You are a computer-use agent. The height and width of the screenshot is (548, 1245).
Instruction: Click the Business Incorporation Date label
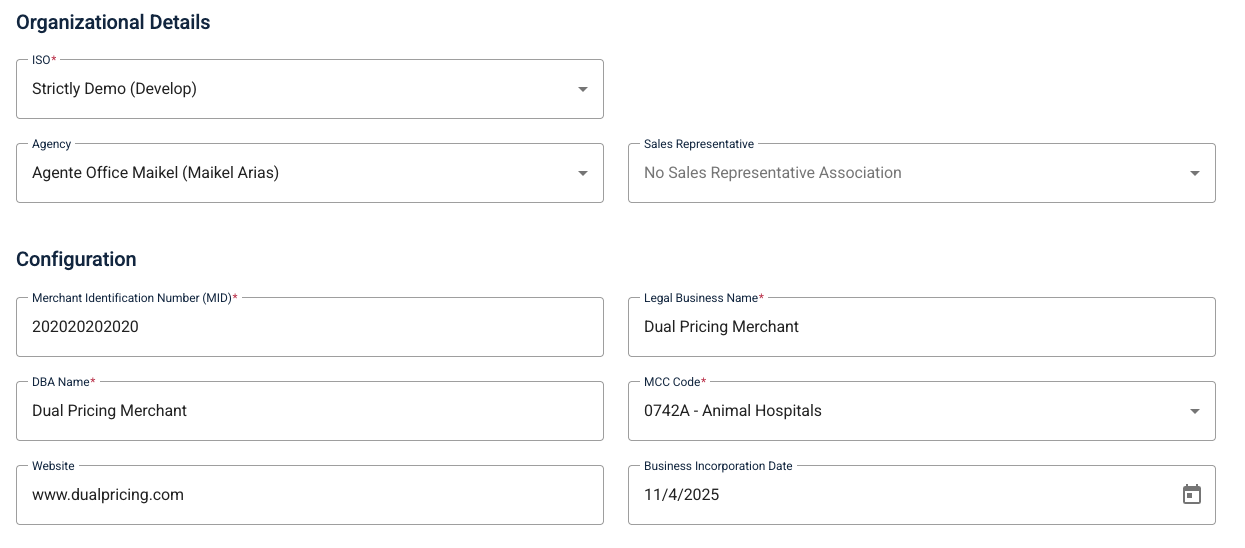(718, 466)
